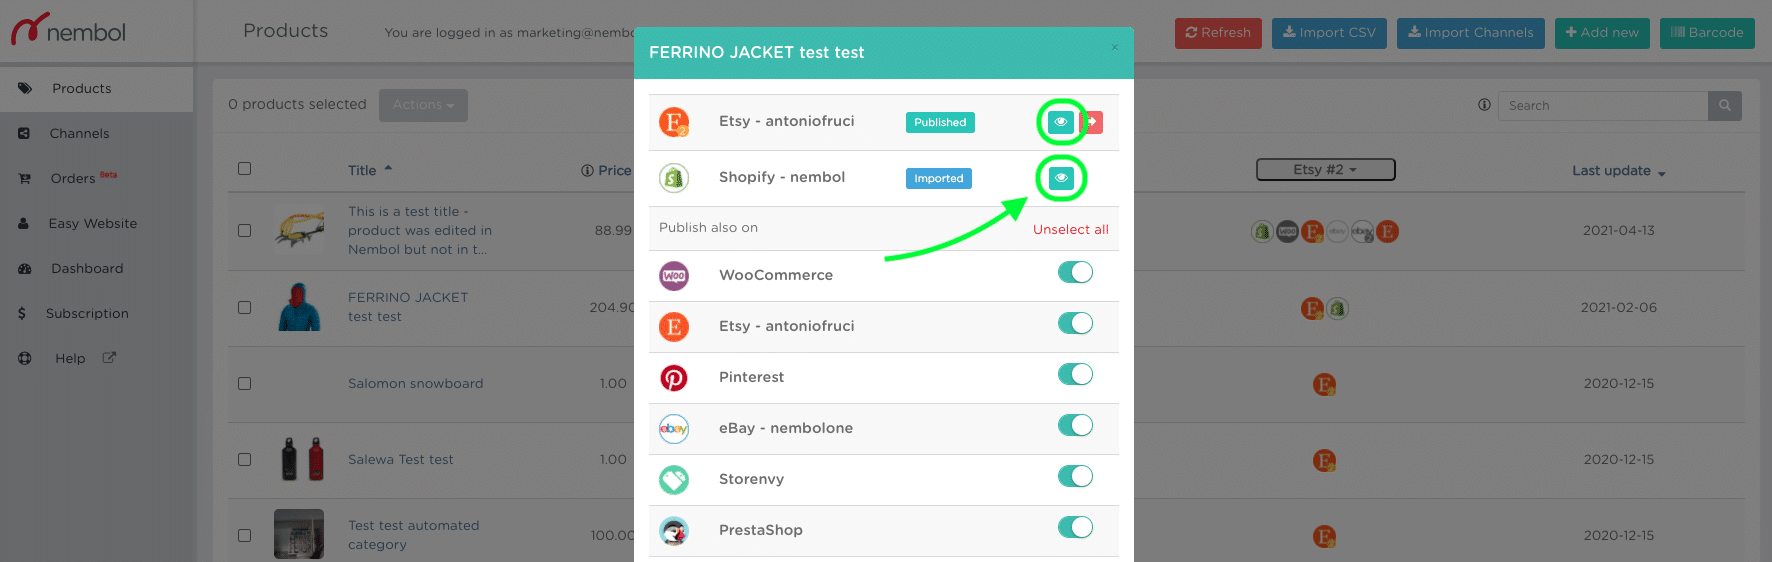Open Channels in the sidebar

point(80,133)
